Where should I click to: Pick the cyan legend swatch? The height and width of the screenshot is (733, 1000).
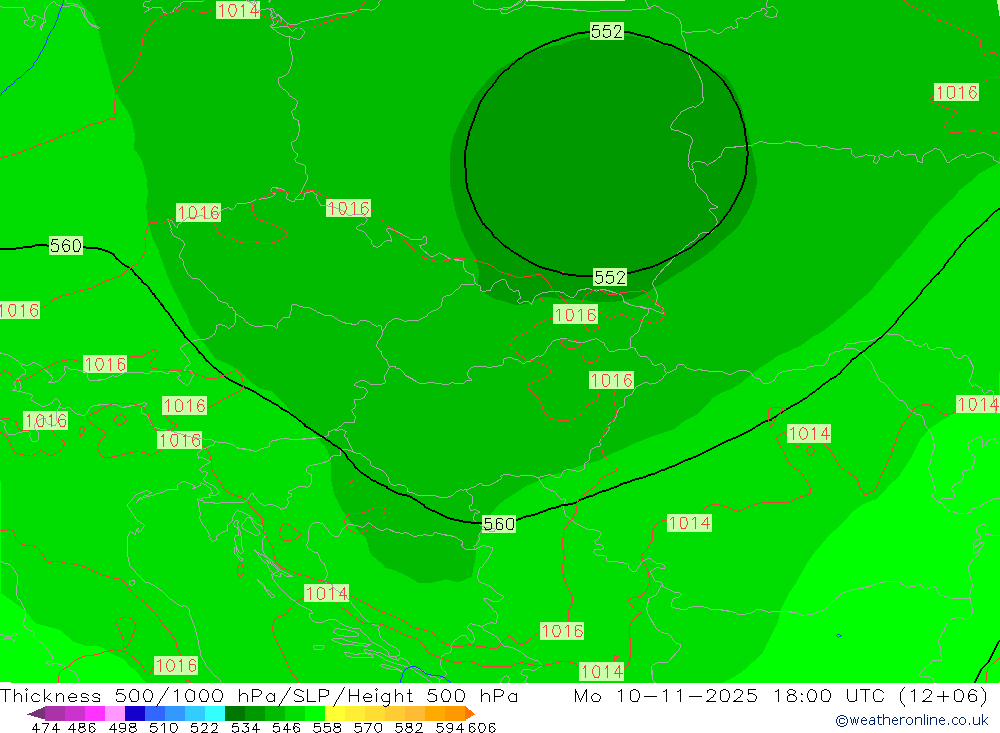pyautogui.click(x=215, y=713)
